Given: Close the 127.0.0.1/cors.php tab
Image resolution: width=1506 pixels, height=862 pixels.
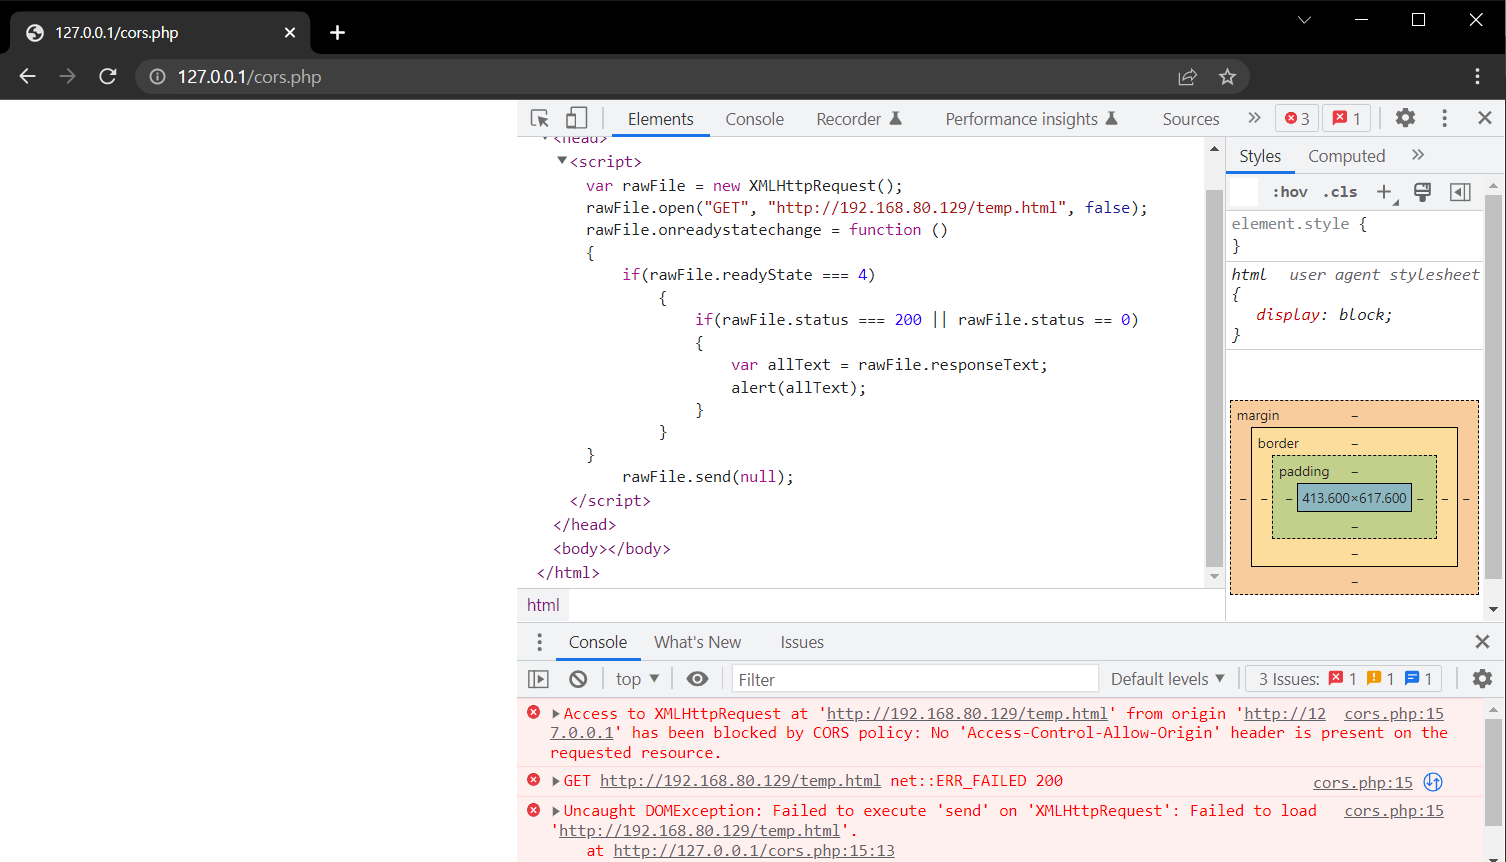Looking at the screenshot, I should click(x=290, y=32).
